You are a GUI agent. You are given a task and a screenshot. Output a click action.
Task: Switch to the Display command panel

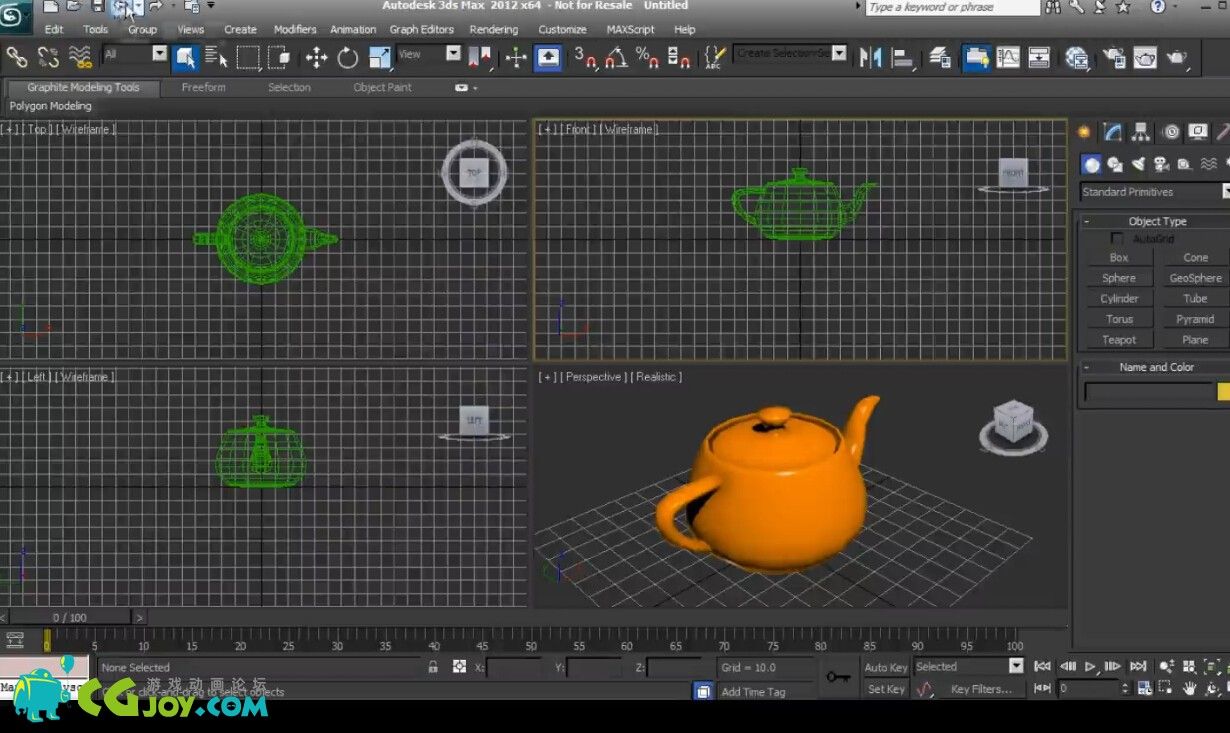click(1199, 132)
